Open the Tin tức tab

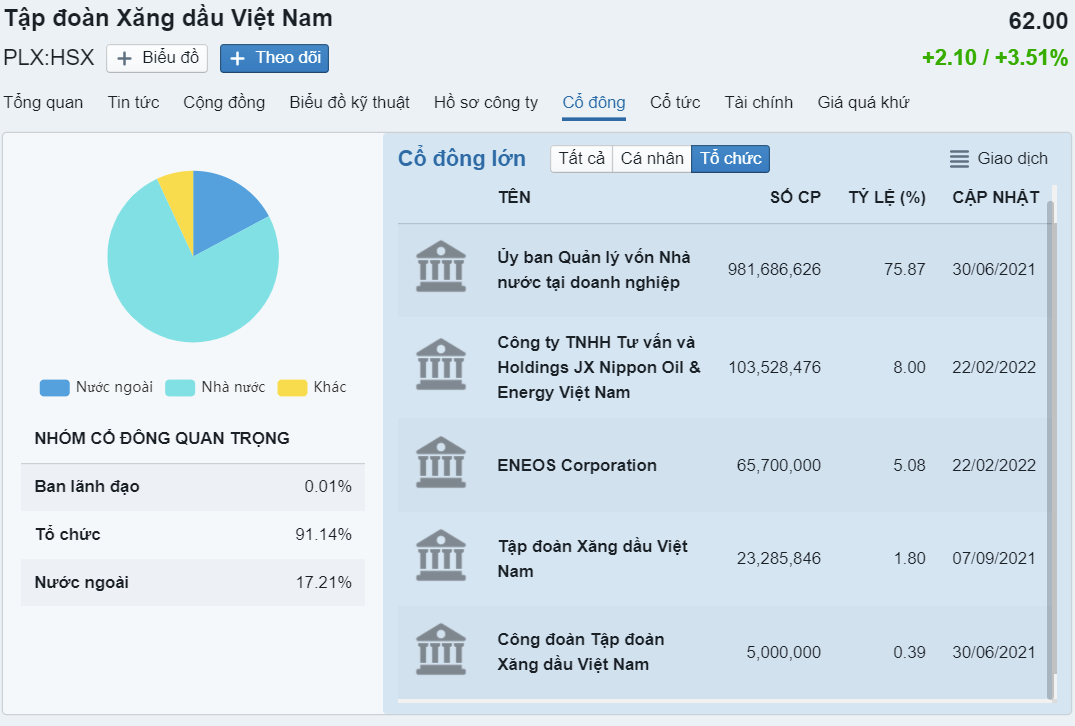coord(133,103)
